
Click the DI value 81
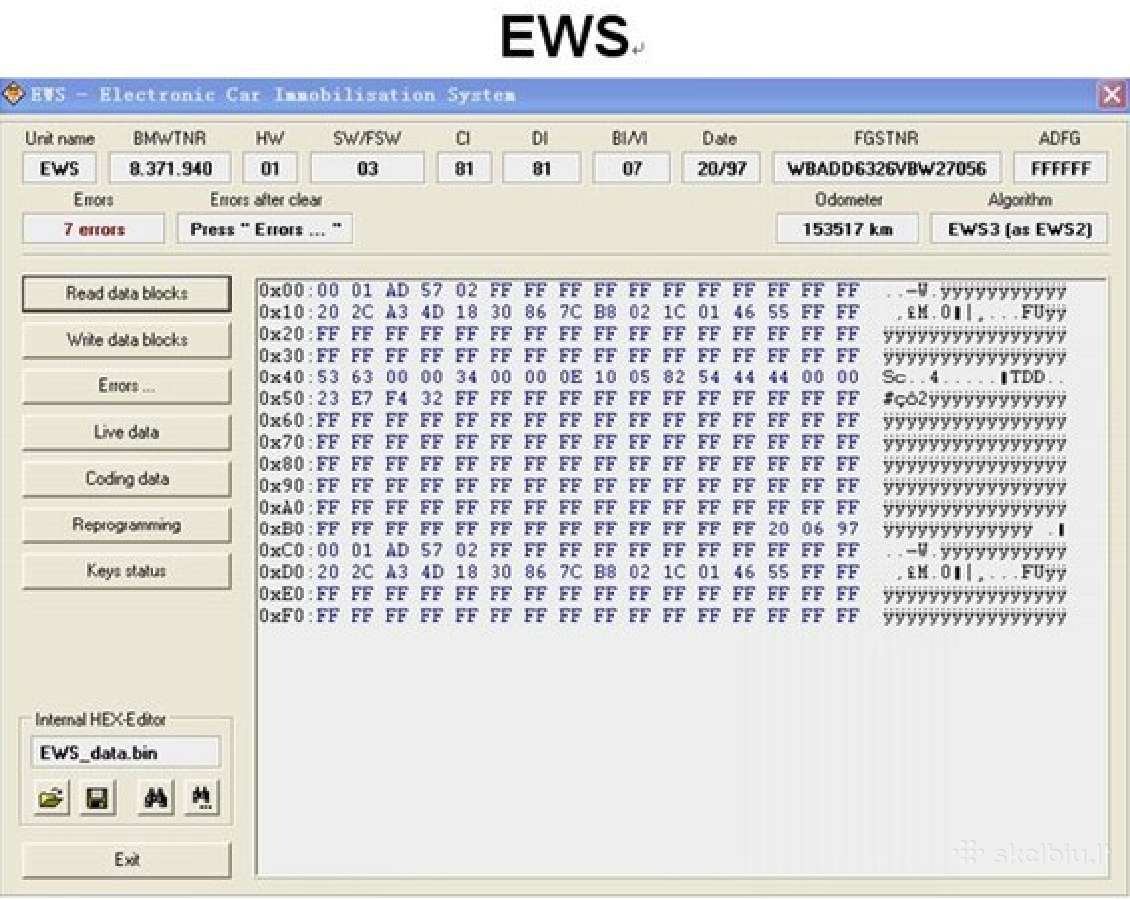click(541, 169)
